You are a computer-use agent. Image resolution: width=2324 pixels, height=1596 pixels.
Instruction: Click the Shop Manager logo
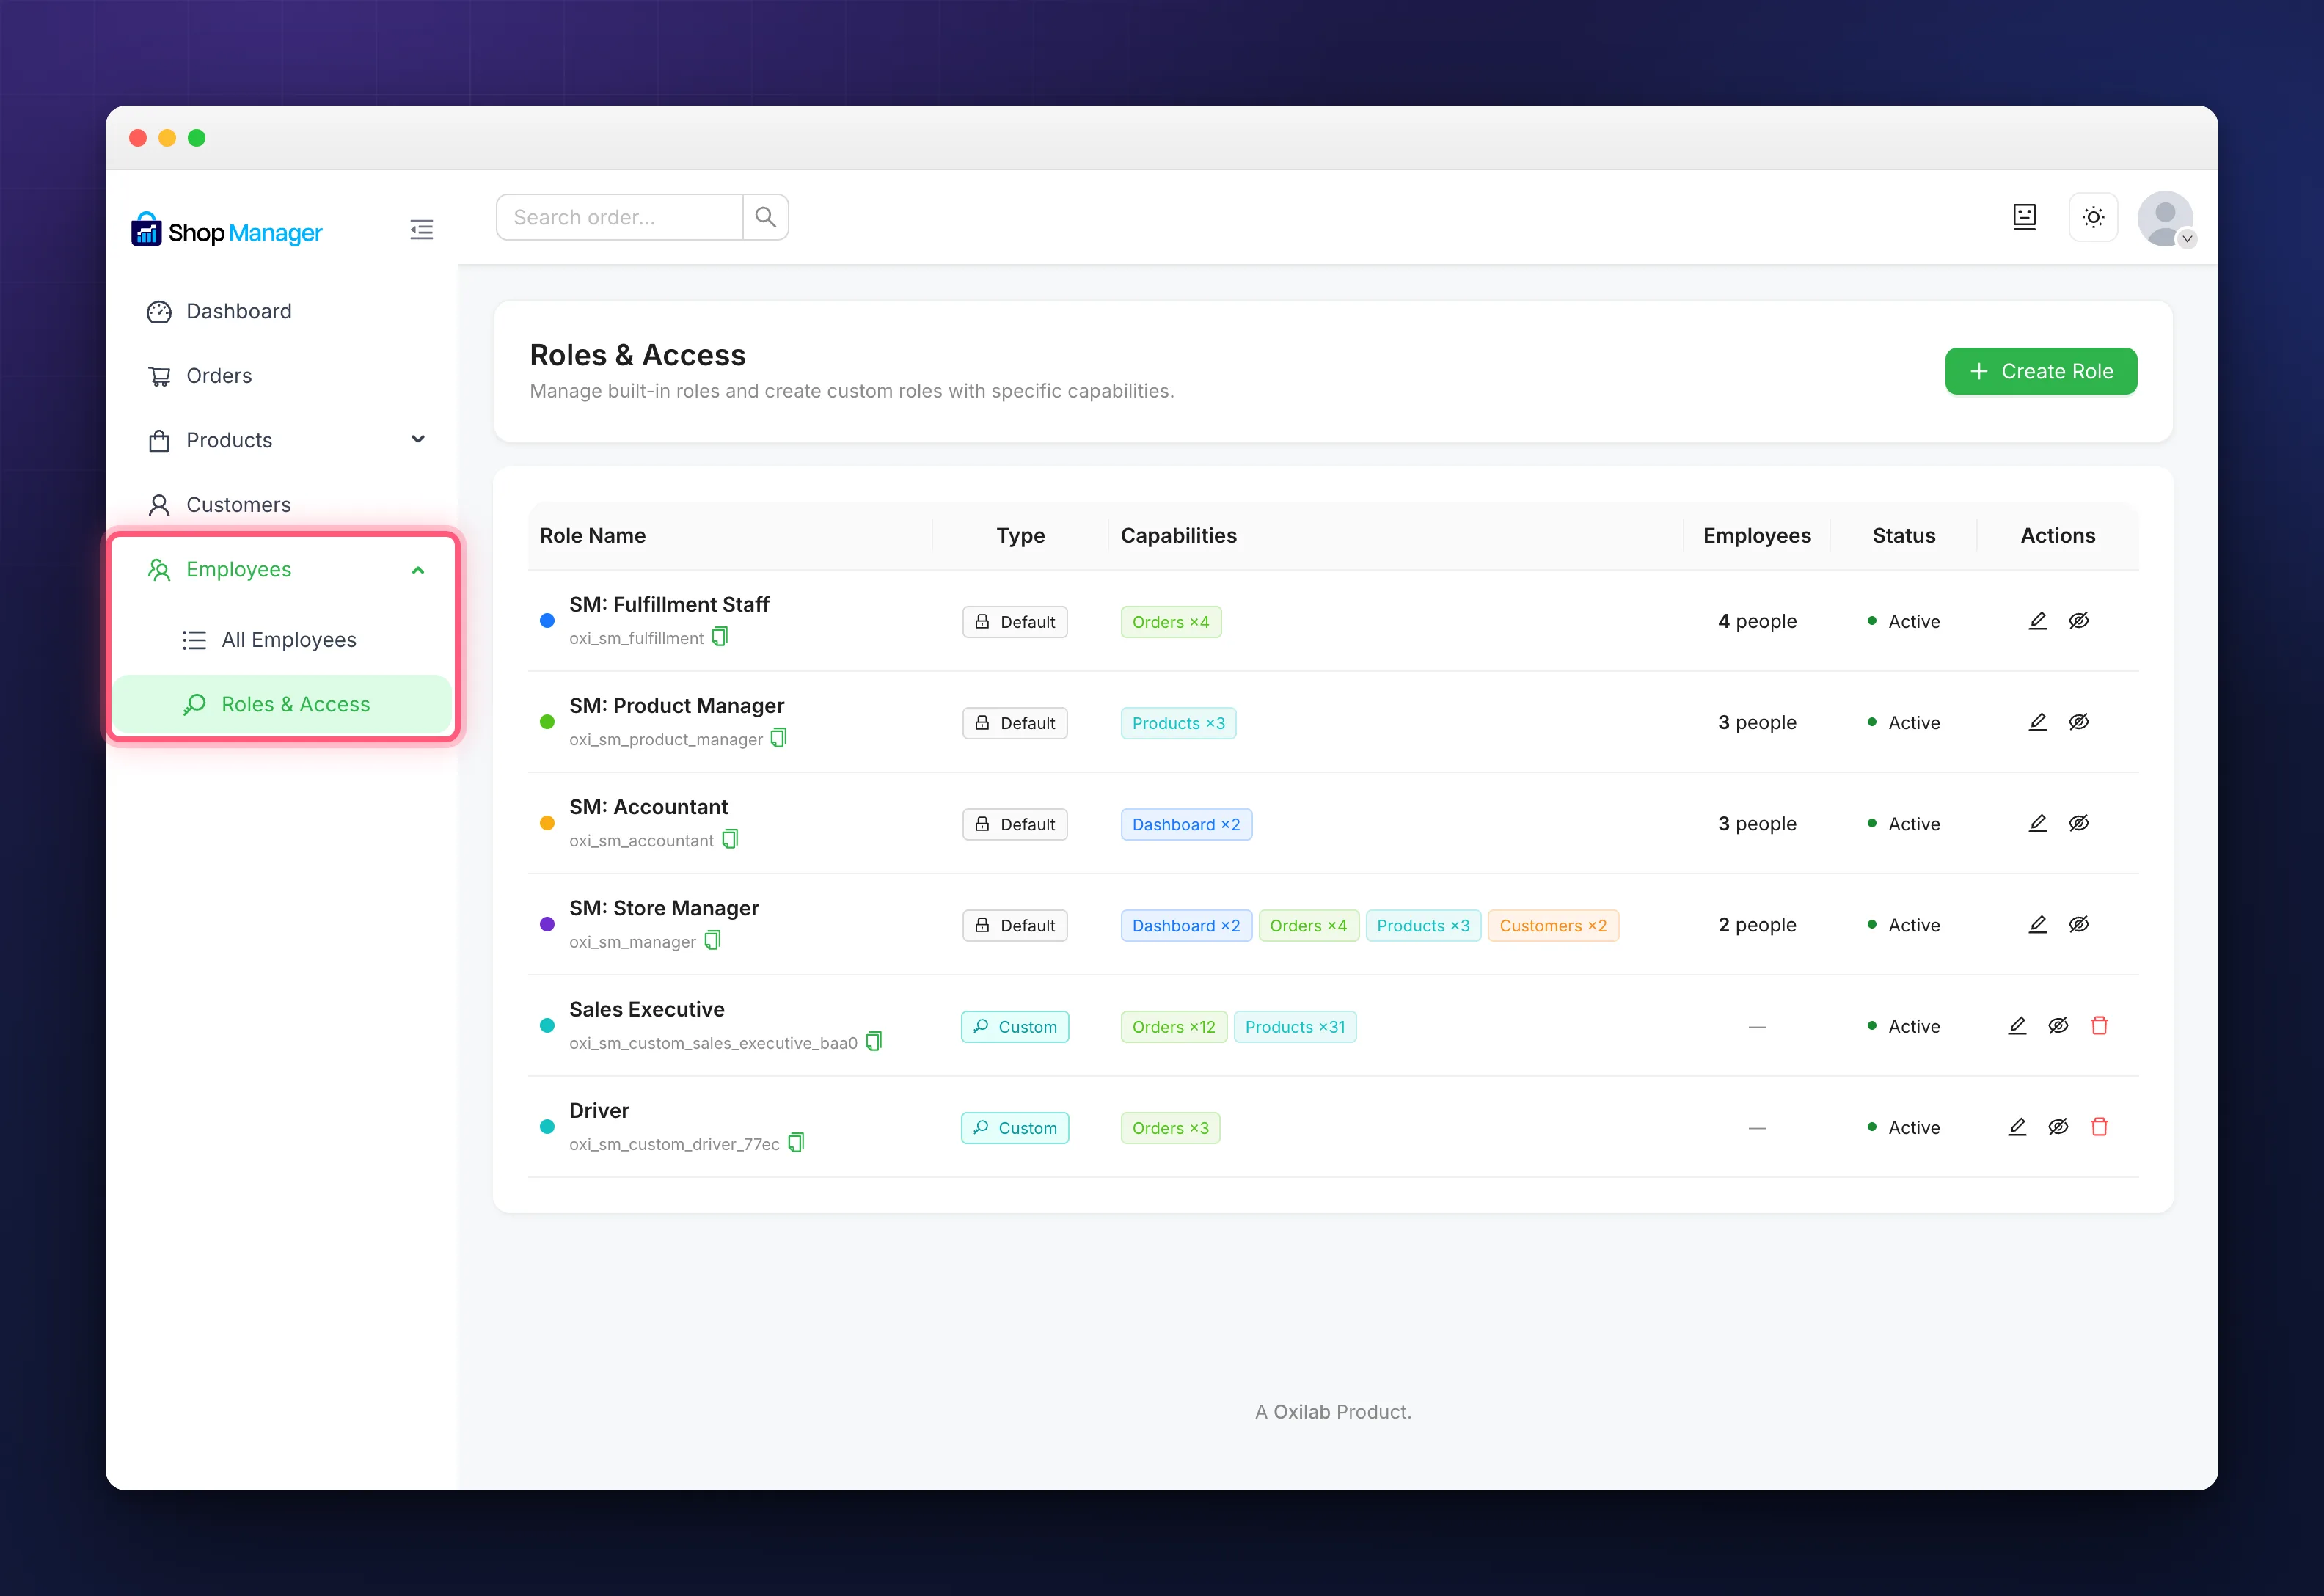coord(226,231)
